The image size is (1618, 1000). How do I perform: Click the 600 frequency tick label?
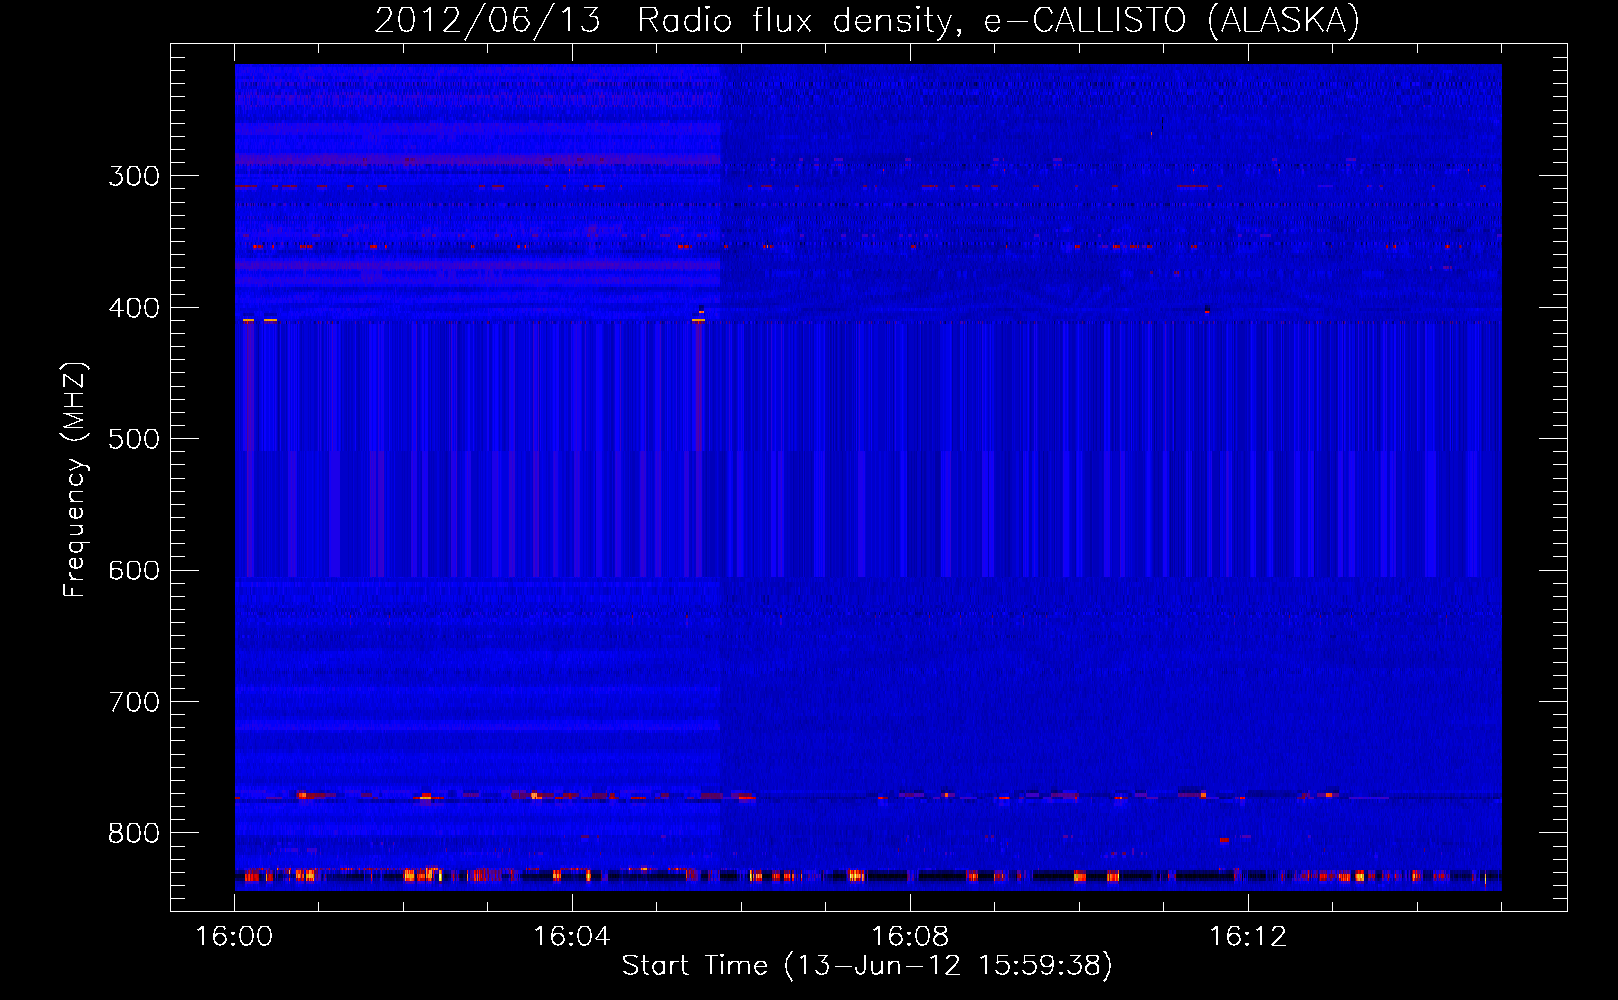134,571
